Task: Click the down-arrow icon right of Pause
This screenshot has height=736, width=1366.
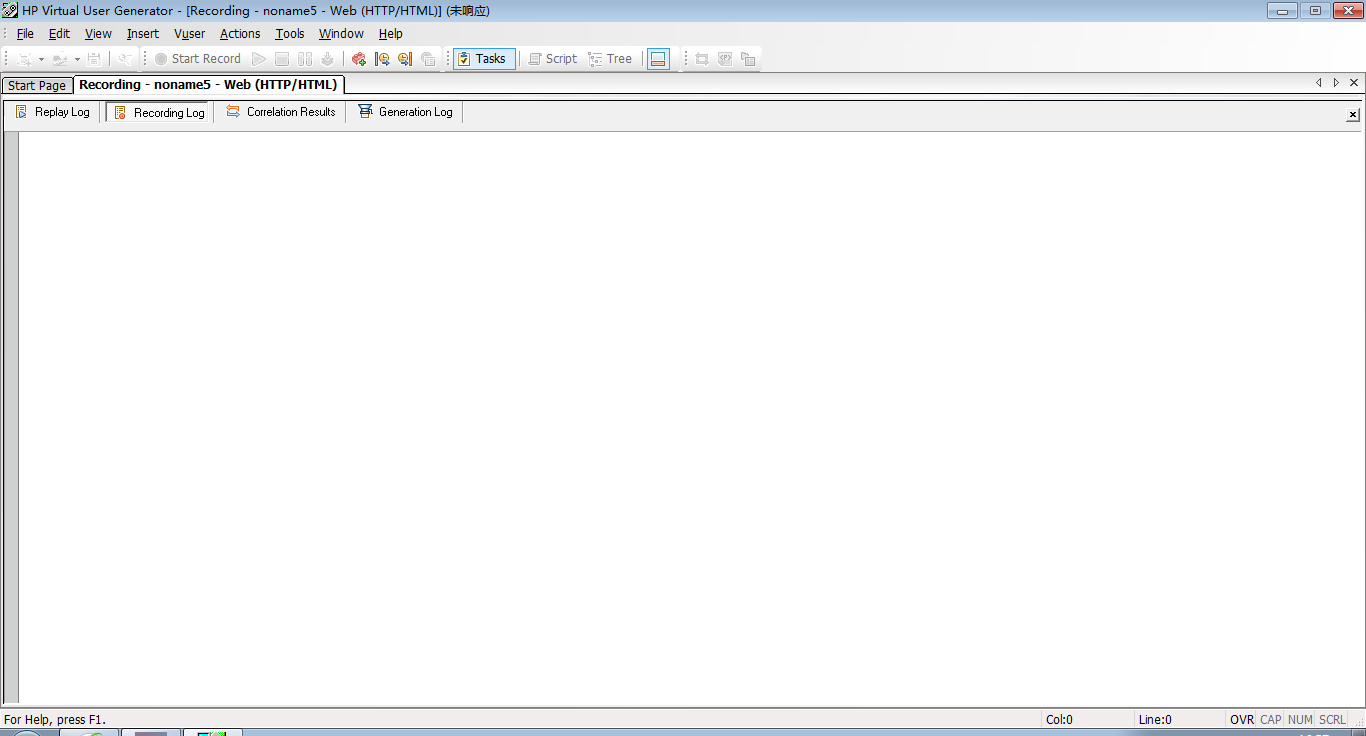Action: (327, 59)
